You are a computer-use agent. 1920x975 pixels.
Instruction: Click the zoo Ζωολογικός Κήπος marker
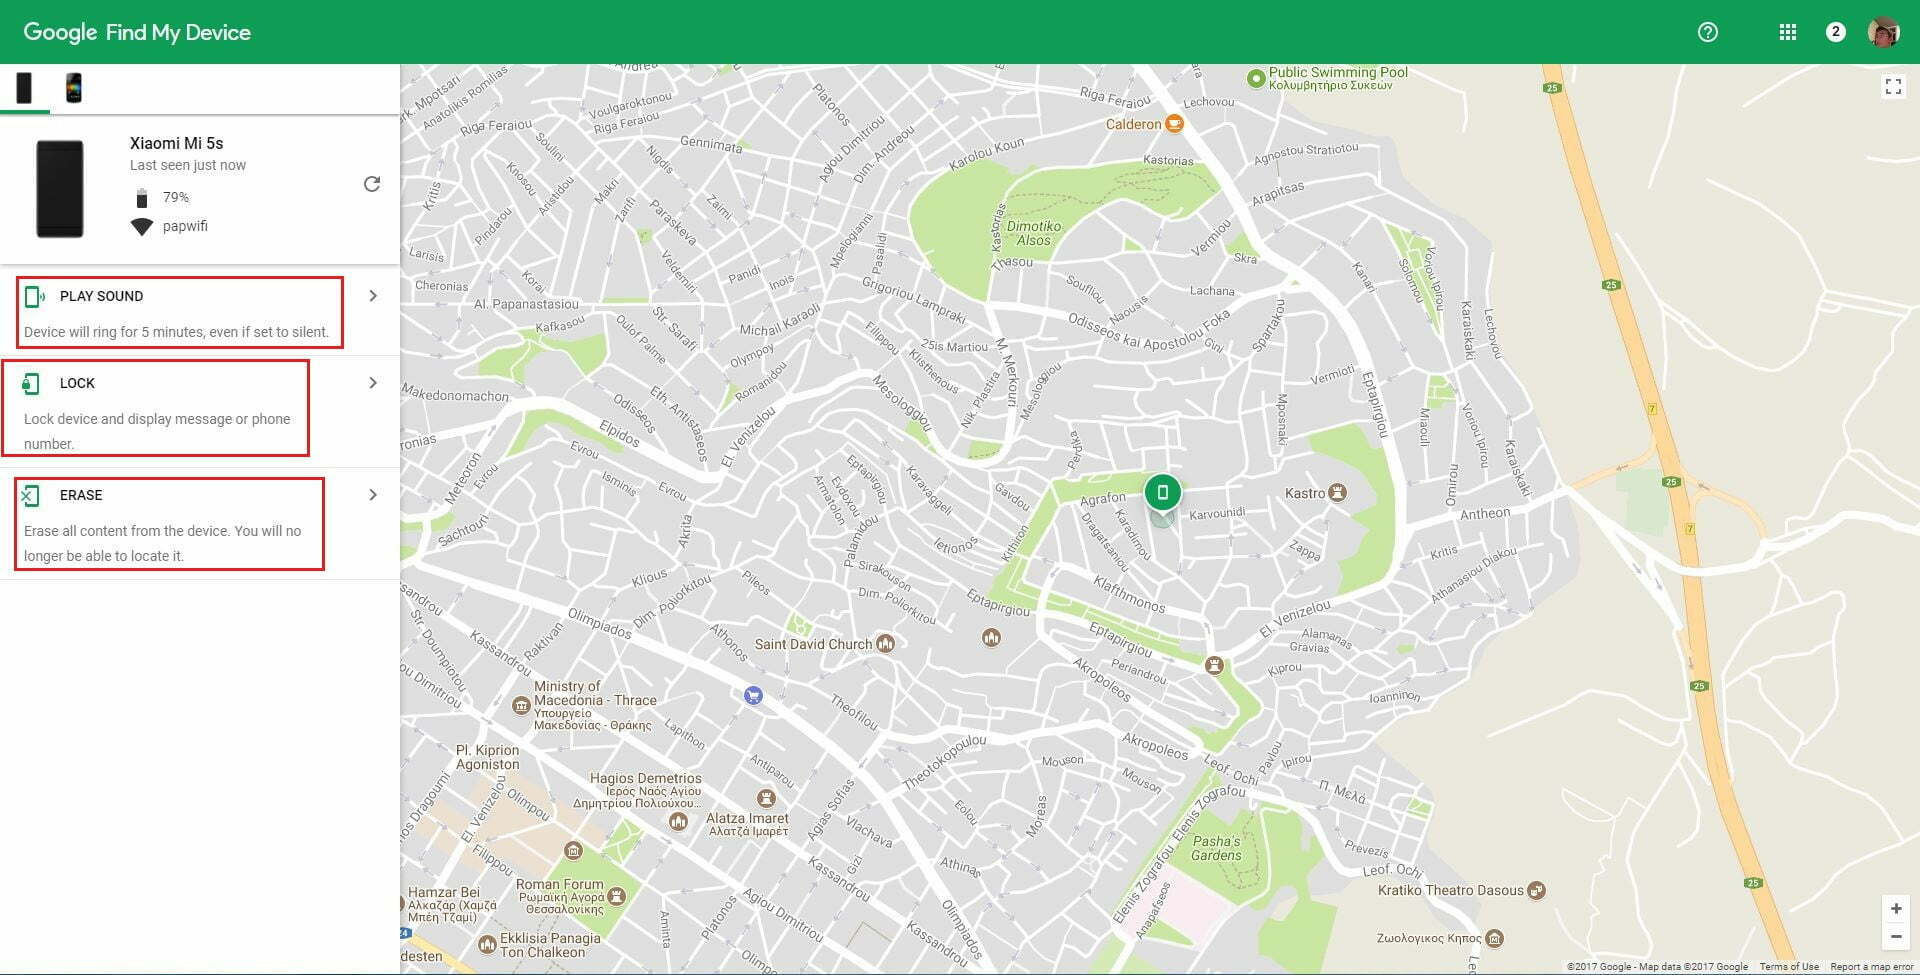[x=1494, y=938]
